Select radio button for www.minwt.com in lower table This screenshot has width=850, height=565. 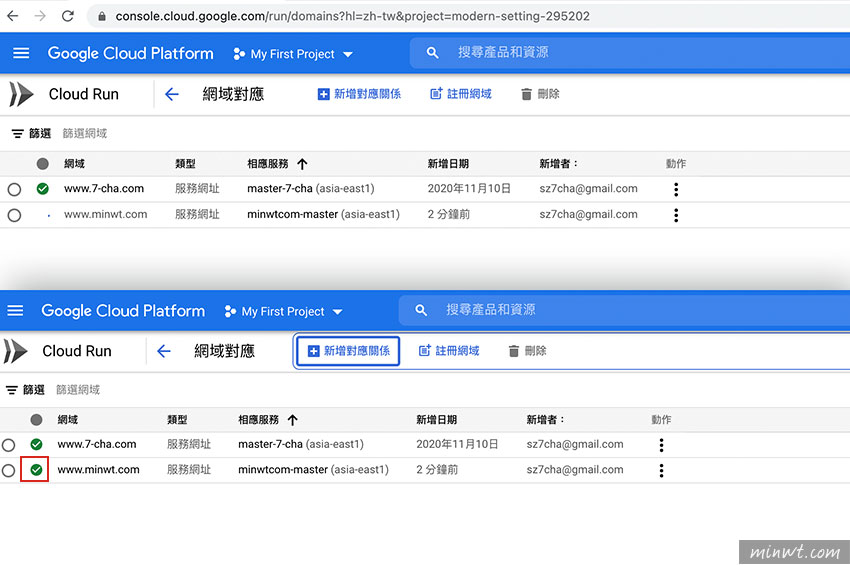point(9,470)
